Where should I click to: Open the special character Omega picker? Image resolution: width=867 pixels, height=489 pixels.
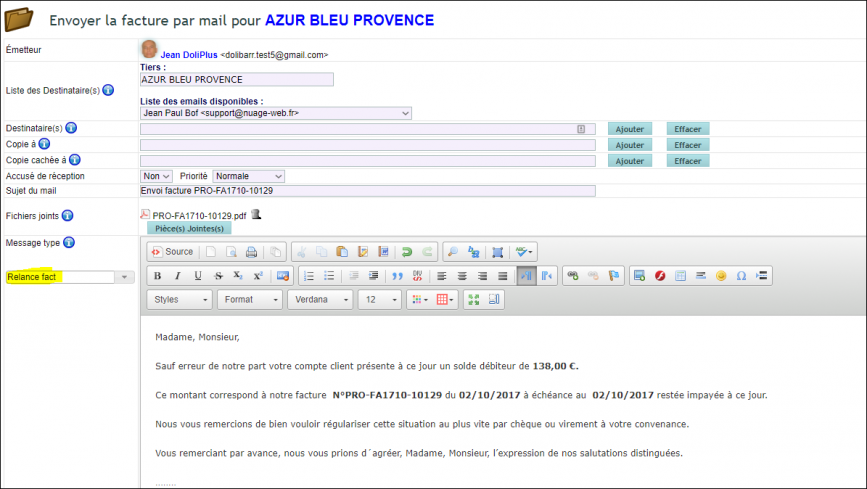click(741, 275)
